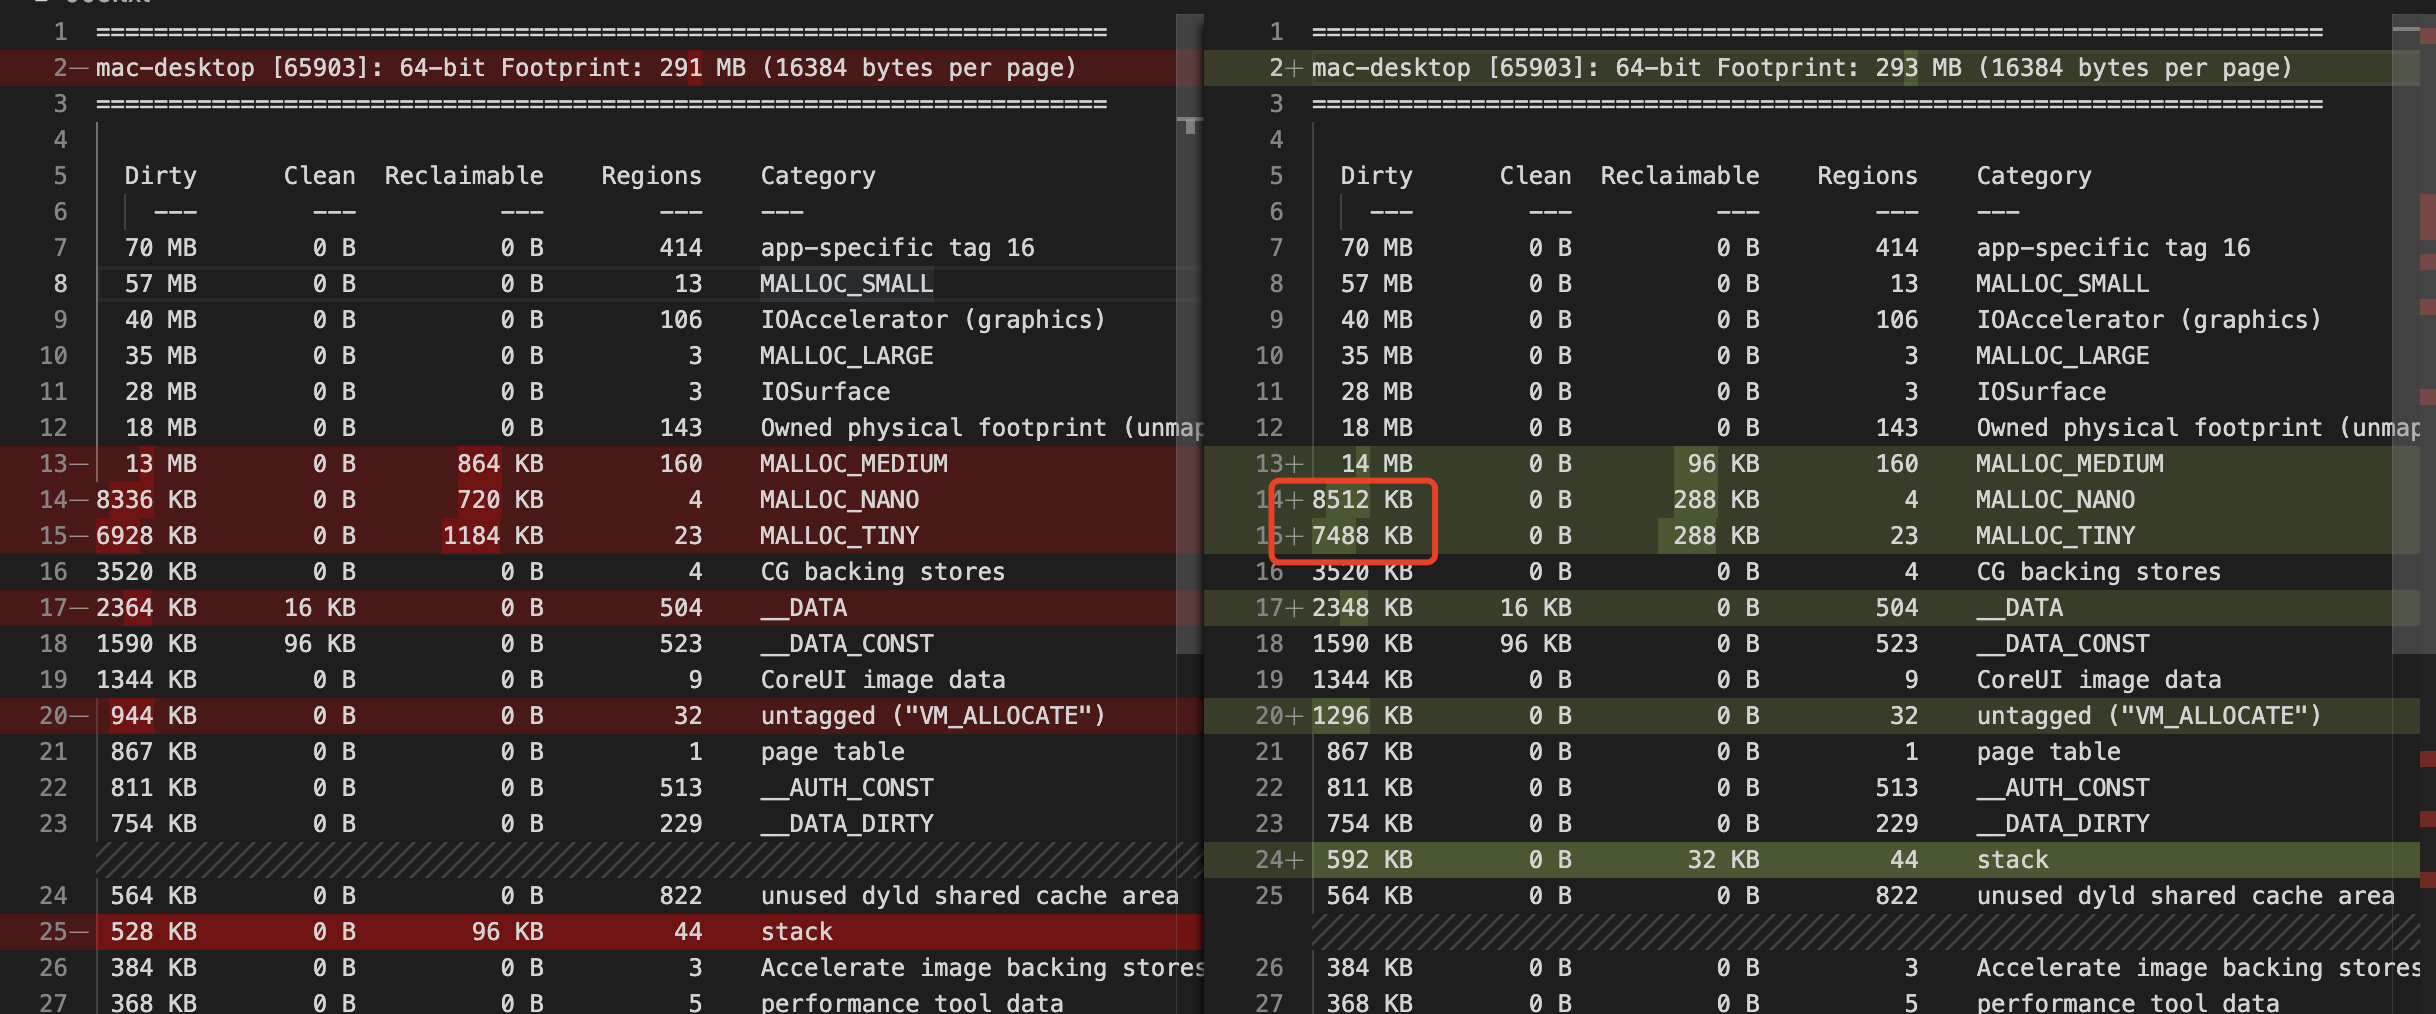
Task: Click the highlighted 293 in right header line
Action: [x=1896, y=68]
